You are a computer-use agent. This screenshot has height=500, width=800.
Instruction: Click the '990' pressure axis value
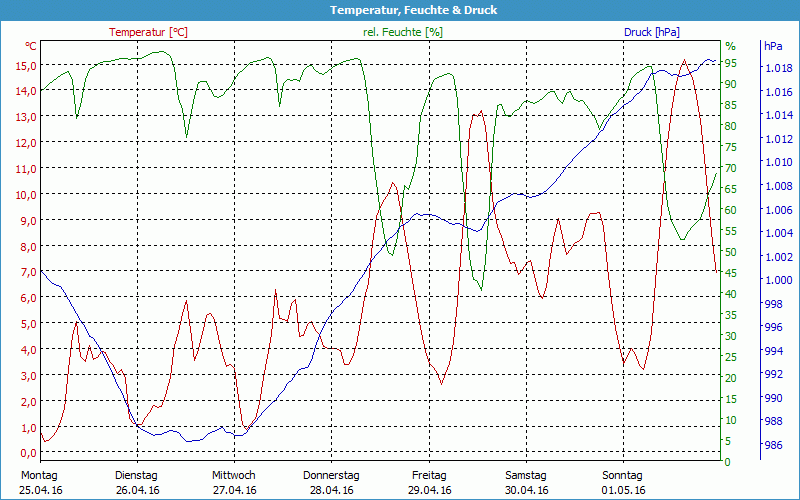(773, 398)
